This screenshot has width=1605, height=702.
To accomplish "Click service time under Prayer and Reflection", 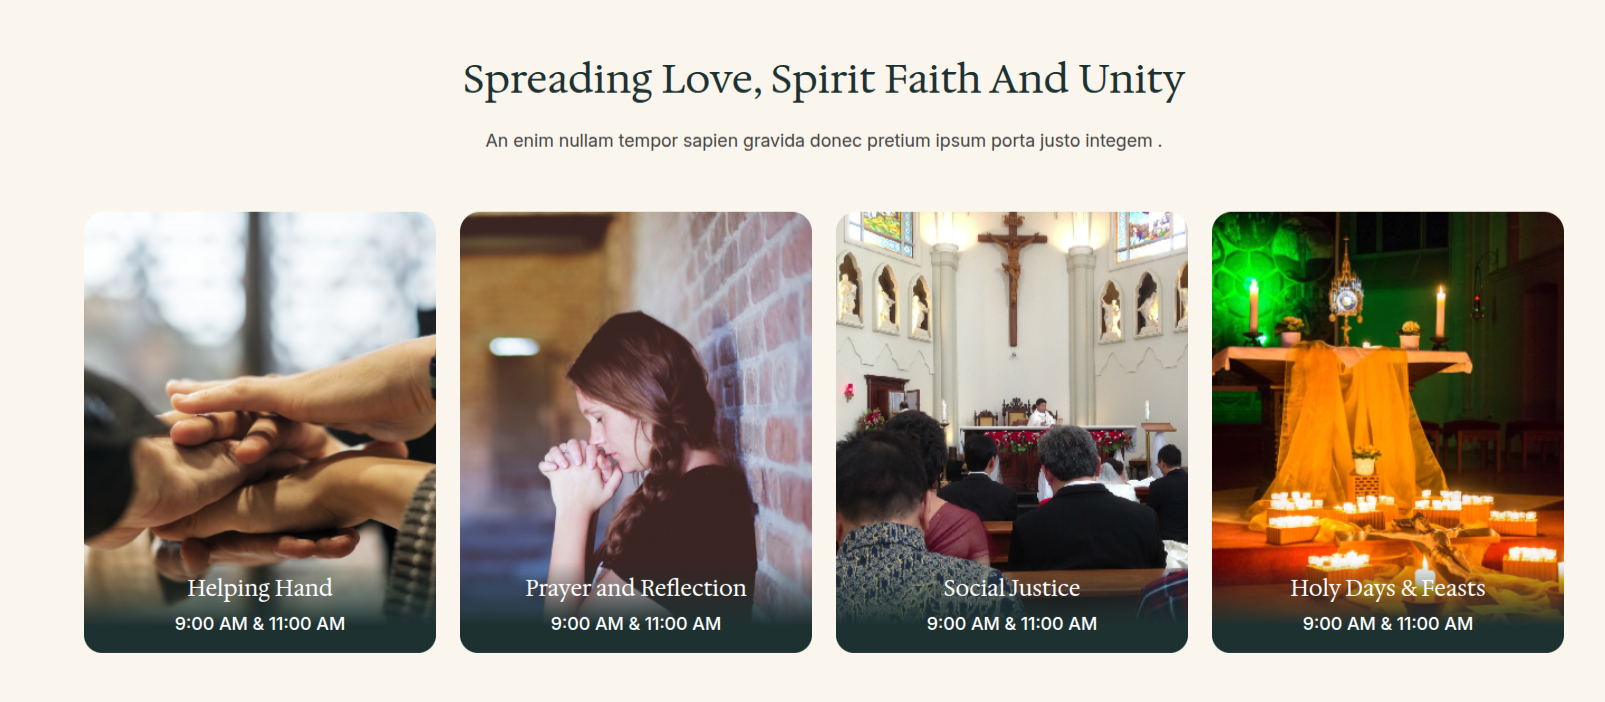I will 636,624.
